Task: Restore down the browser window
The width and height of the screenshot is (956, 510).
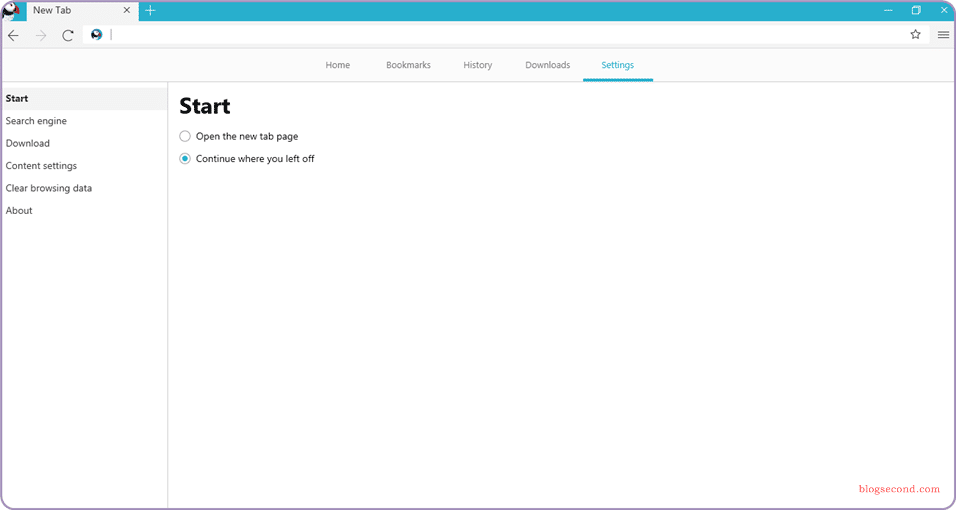Action: [916, 10]
